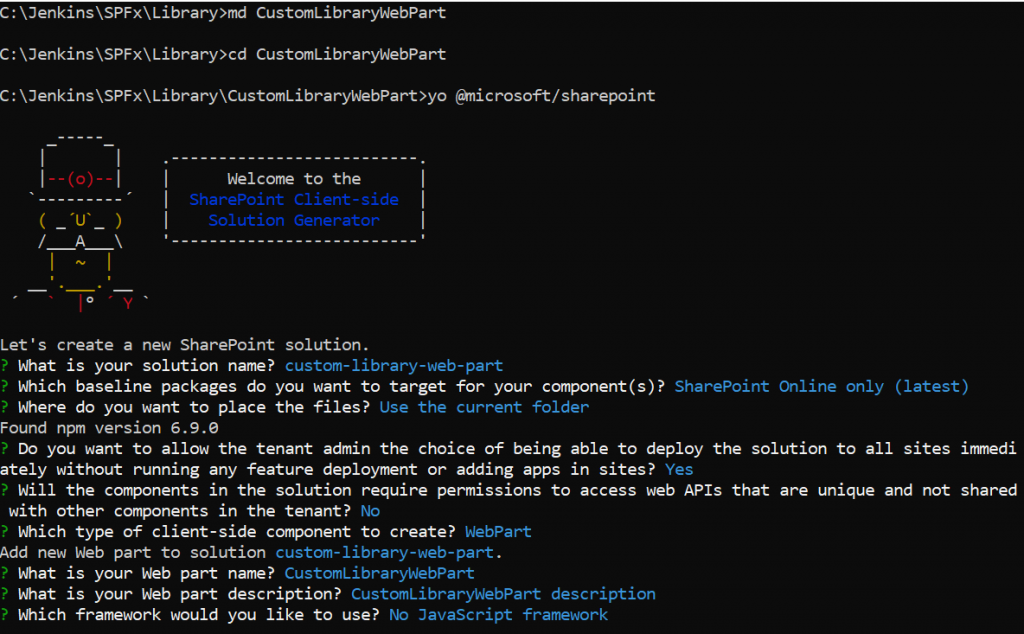Click the 'yo @microsoft/sharepoint' command

coord(541,96)
